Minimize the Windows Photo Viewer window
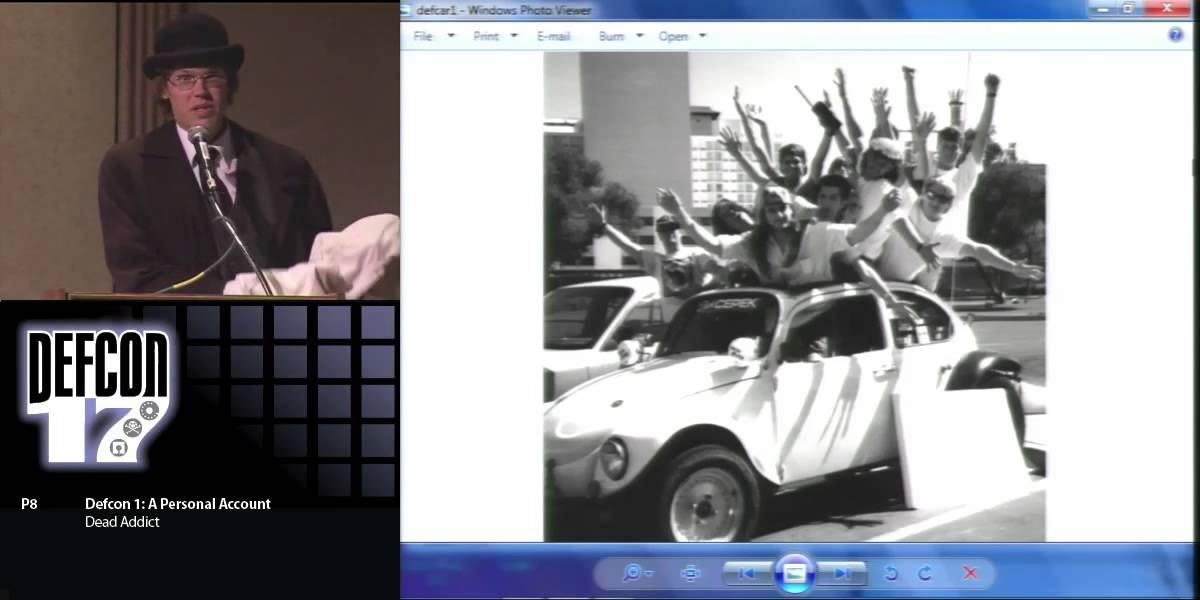 tap(1101, 8)
